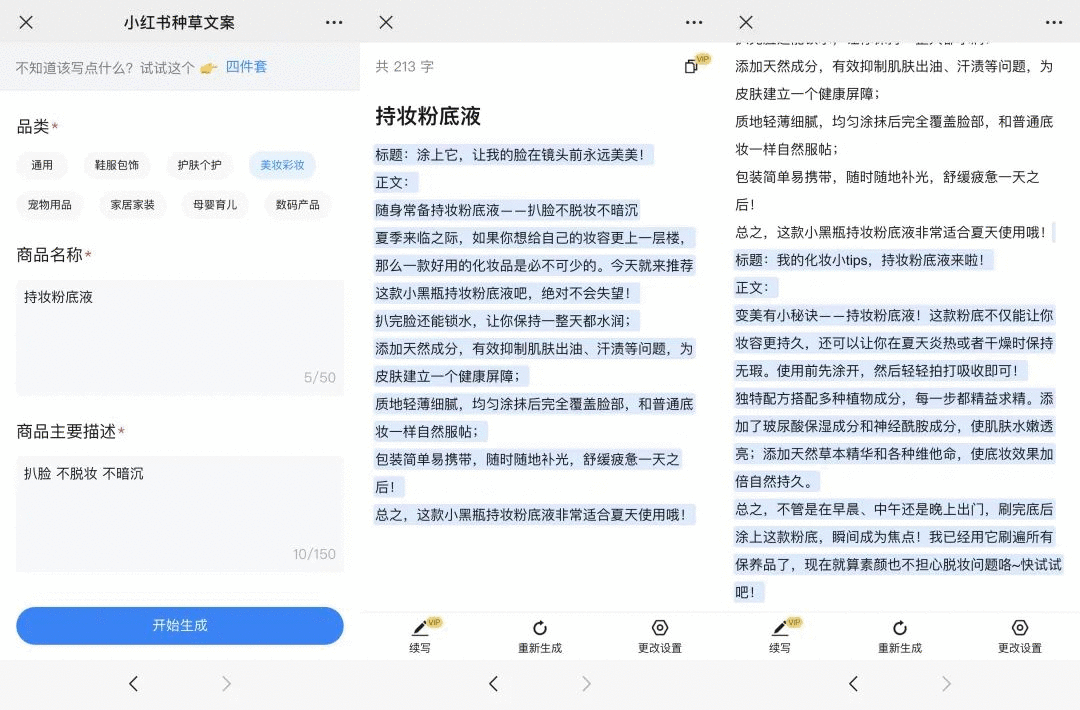Open more options in the 快试试吧 result panel

tap(1054, 23)
